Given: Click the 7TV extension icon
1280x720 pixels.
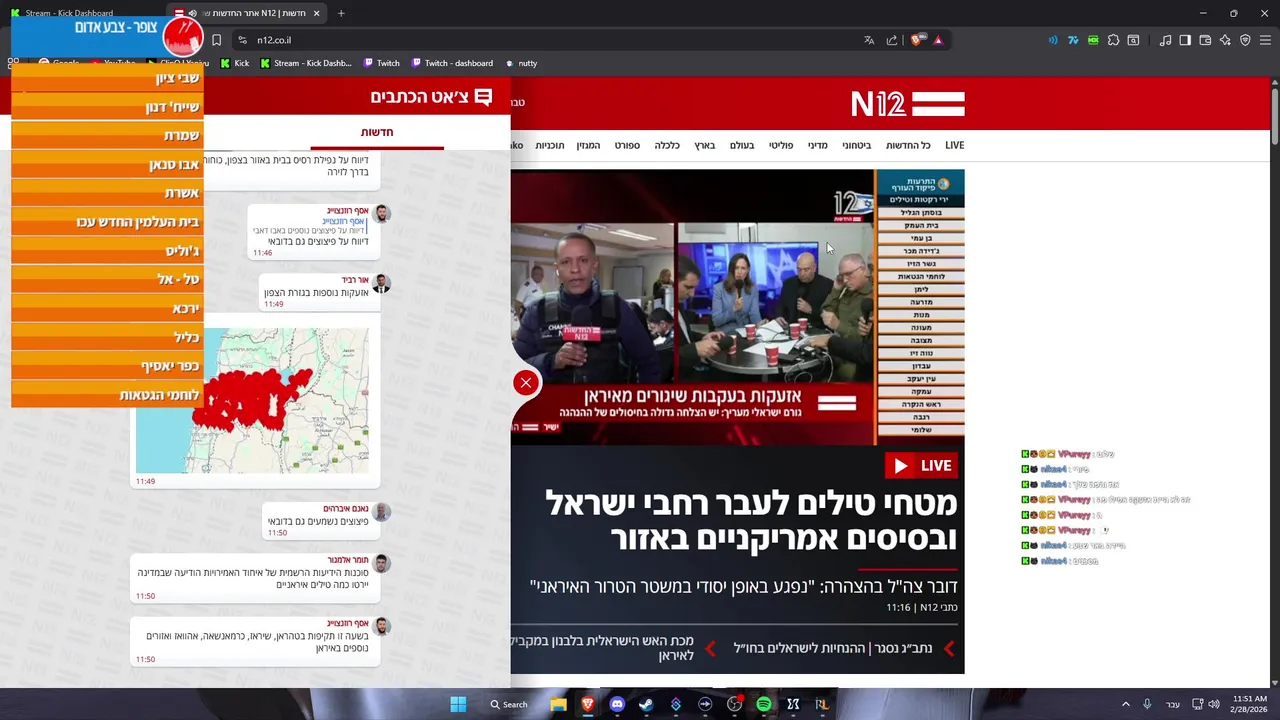Looking at the screenshot, I should [1073, 40].
